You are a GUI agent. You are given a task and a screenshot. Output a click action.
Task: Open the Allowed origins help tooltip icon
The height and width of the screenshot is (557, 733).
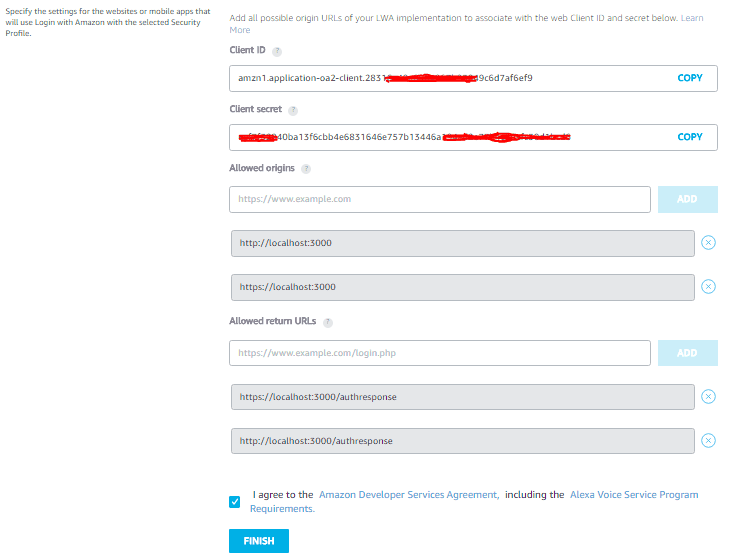(306, 169)
